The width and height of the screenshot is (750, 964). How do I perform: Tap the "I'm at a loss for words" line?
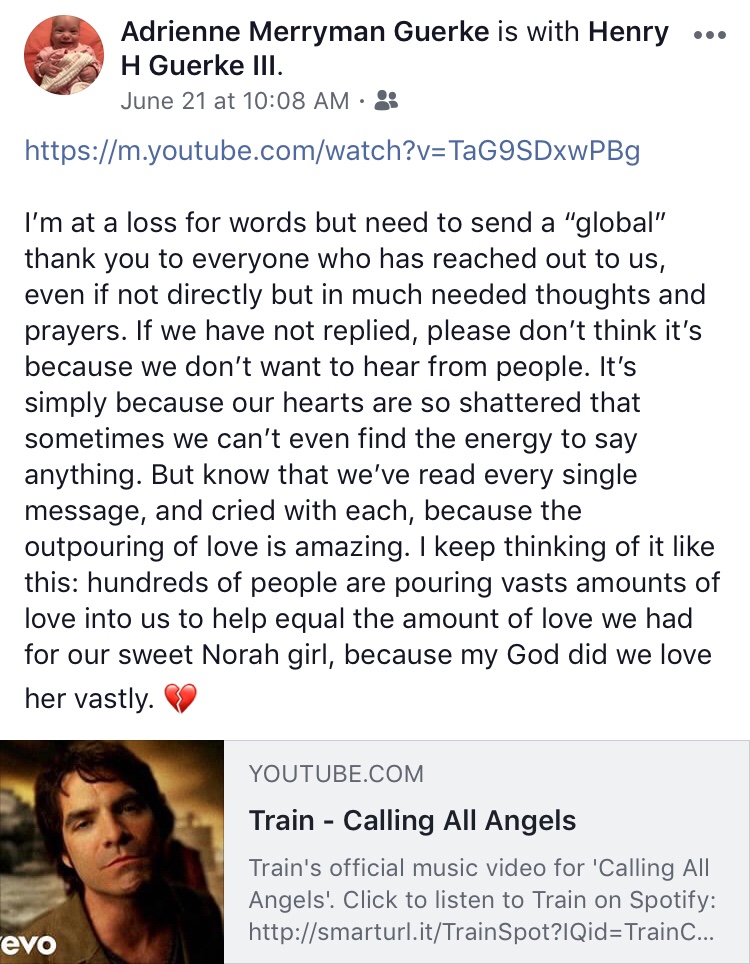tap(200, 224)
